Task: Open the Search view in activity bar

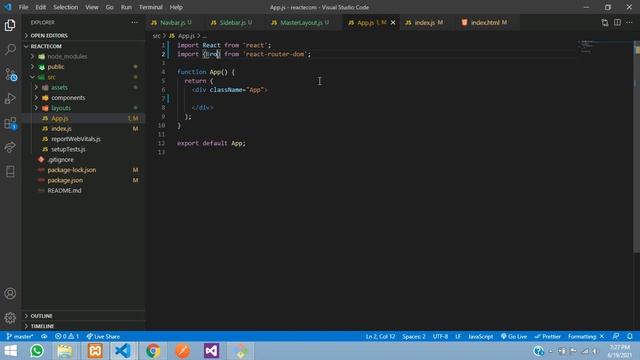Action: (10, 49)
